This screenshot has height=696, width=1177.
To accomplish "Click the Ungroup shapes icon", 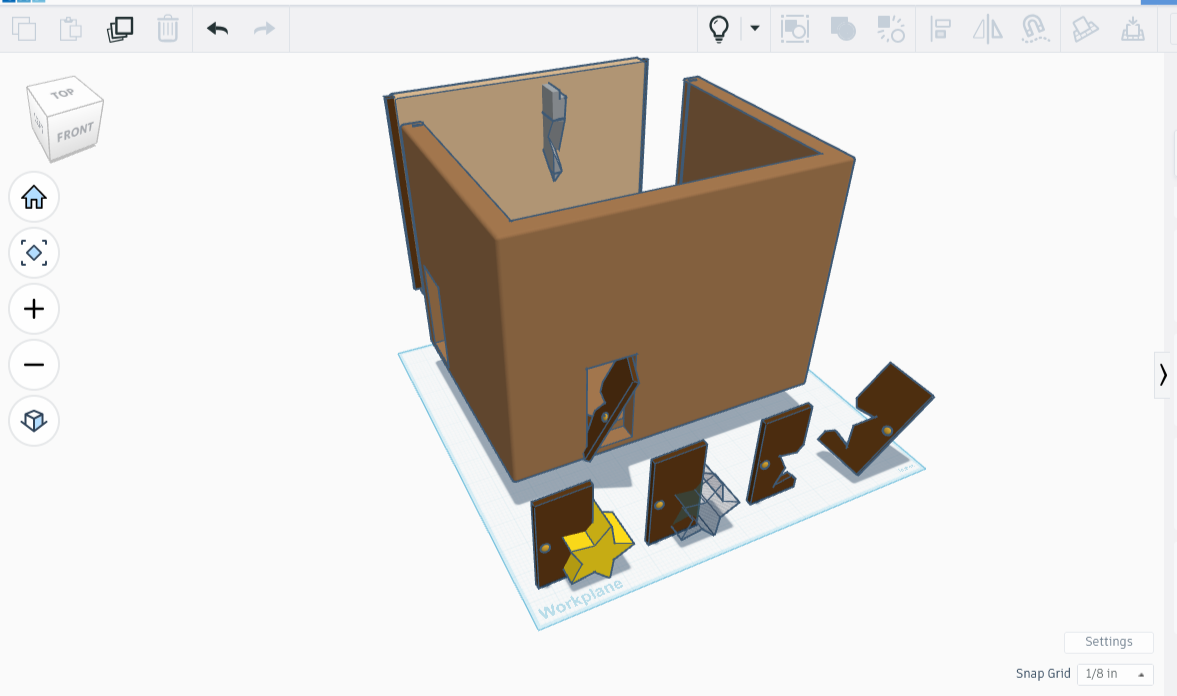I will click(891, 29).
